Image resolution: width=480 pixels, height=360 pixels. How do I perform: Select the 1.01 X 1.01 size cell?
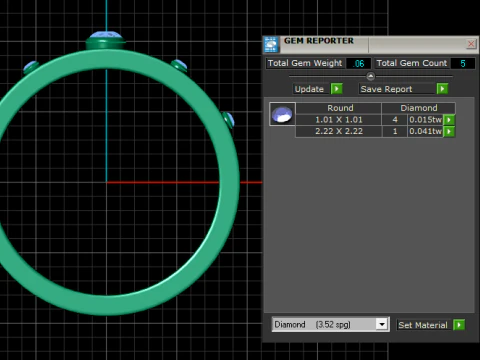coord(339,120)
